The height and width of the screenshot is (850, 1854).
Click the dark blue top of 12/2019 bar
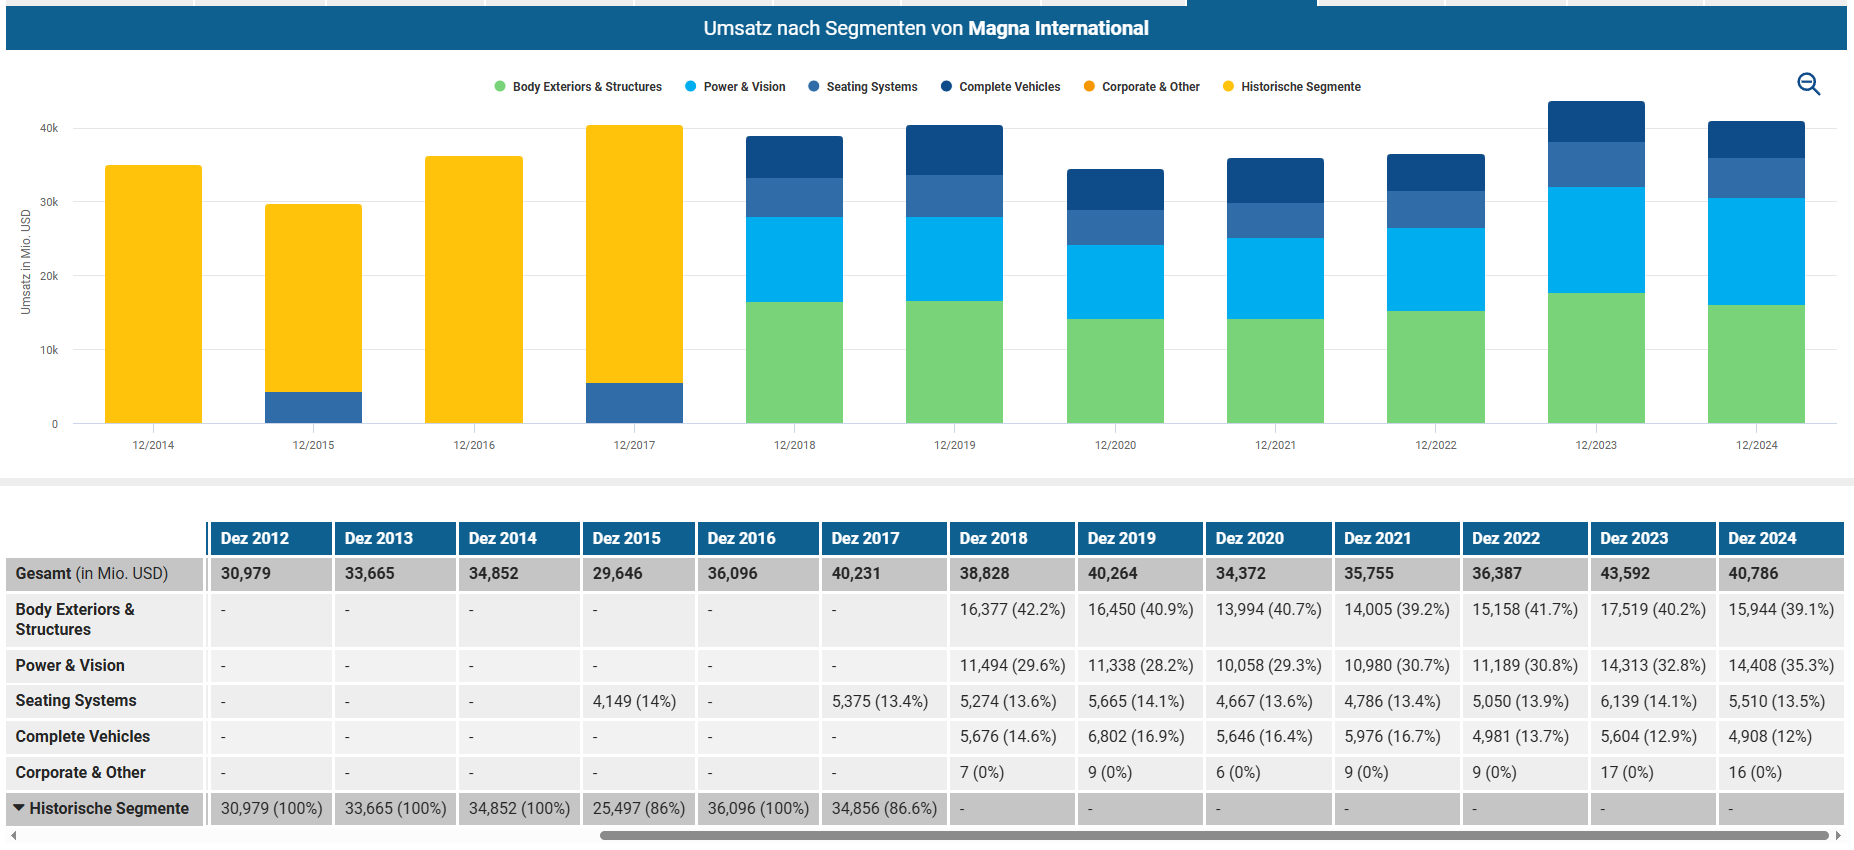coord(954,150)
